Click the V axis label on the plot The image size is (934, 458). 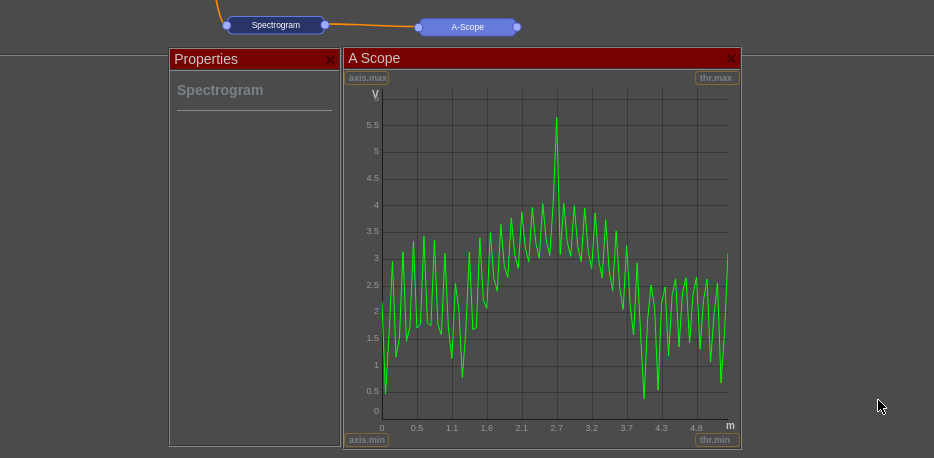pyautogui.click(x=375, y=94)
